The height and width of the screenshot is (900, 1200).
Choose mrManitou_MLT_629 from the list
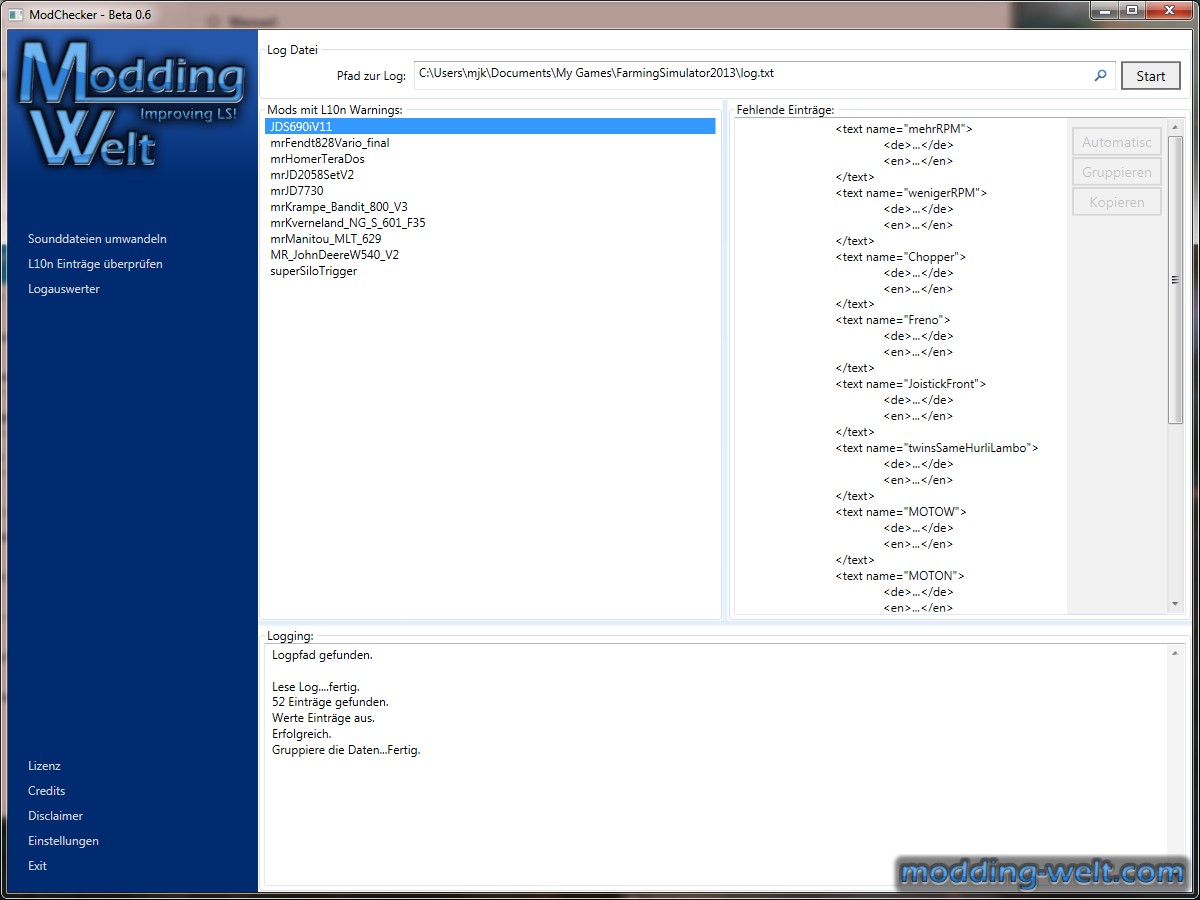(x=324, y=239)
